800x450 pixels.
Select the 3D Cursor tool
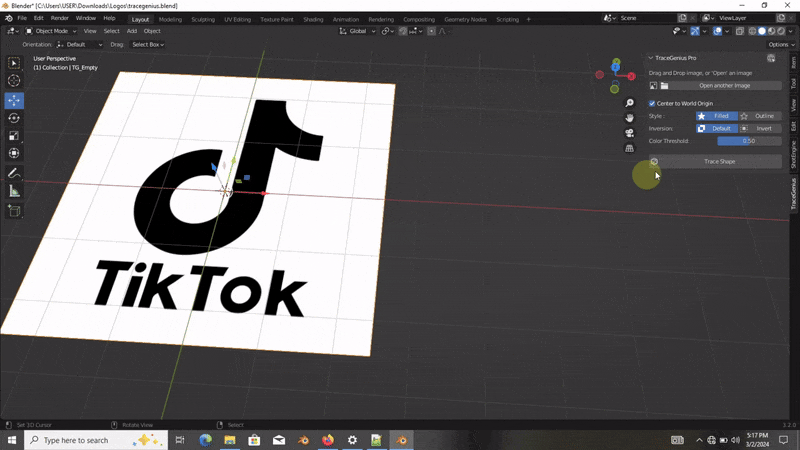pyautogui.click(x=14, y=81)
